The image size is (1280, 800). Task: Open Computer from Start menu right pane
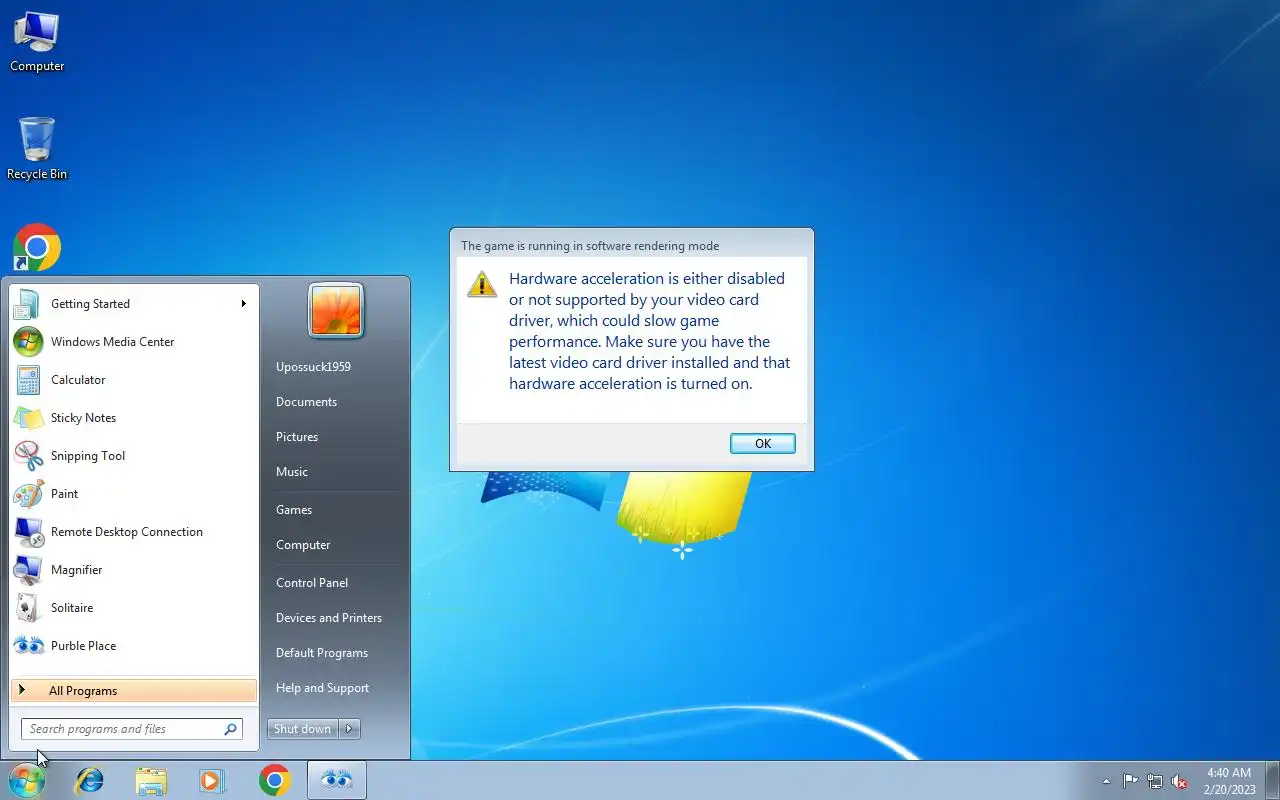pos(303,545)
